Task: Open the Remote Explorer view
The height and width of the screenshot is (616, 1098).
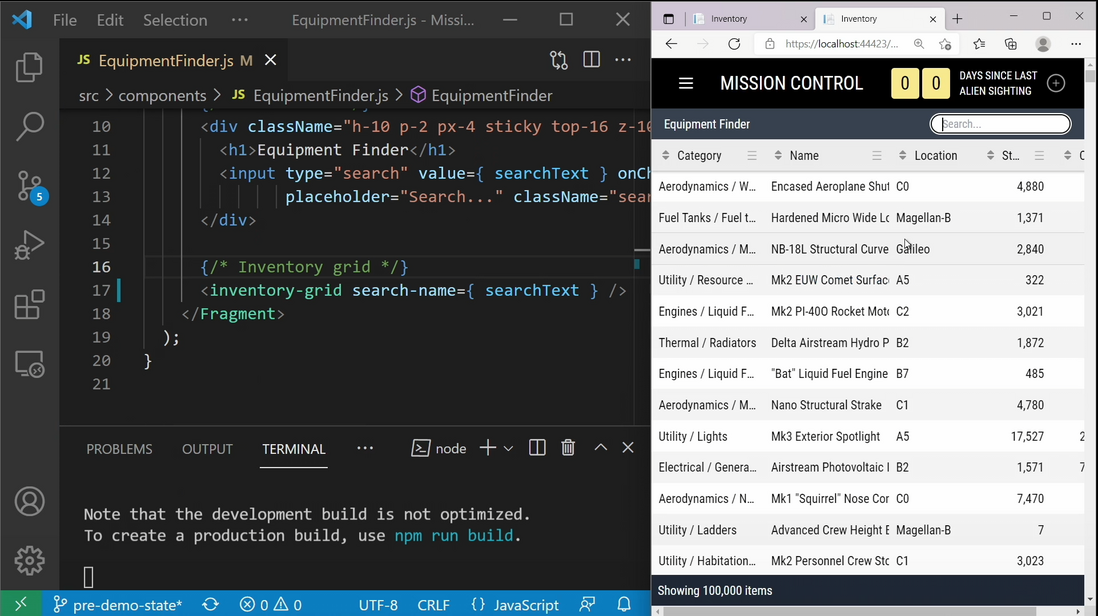Action: (29, 364)
